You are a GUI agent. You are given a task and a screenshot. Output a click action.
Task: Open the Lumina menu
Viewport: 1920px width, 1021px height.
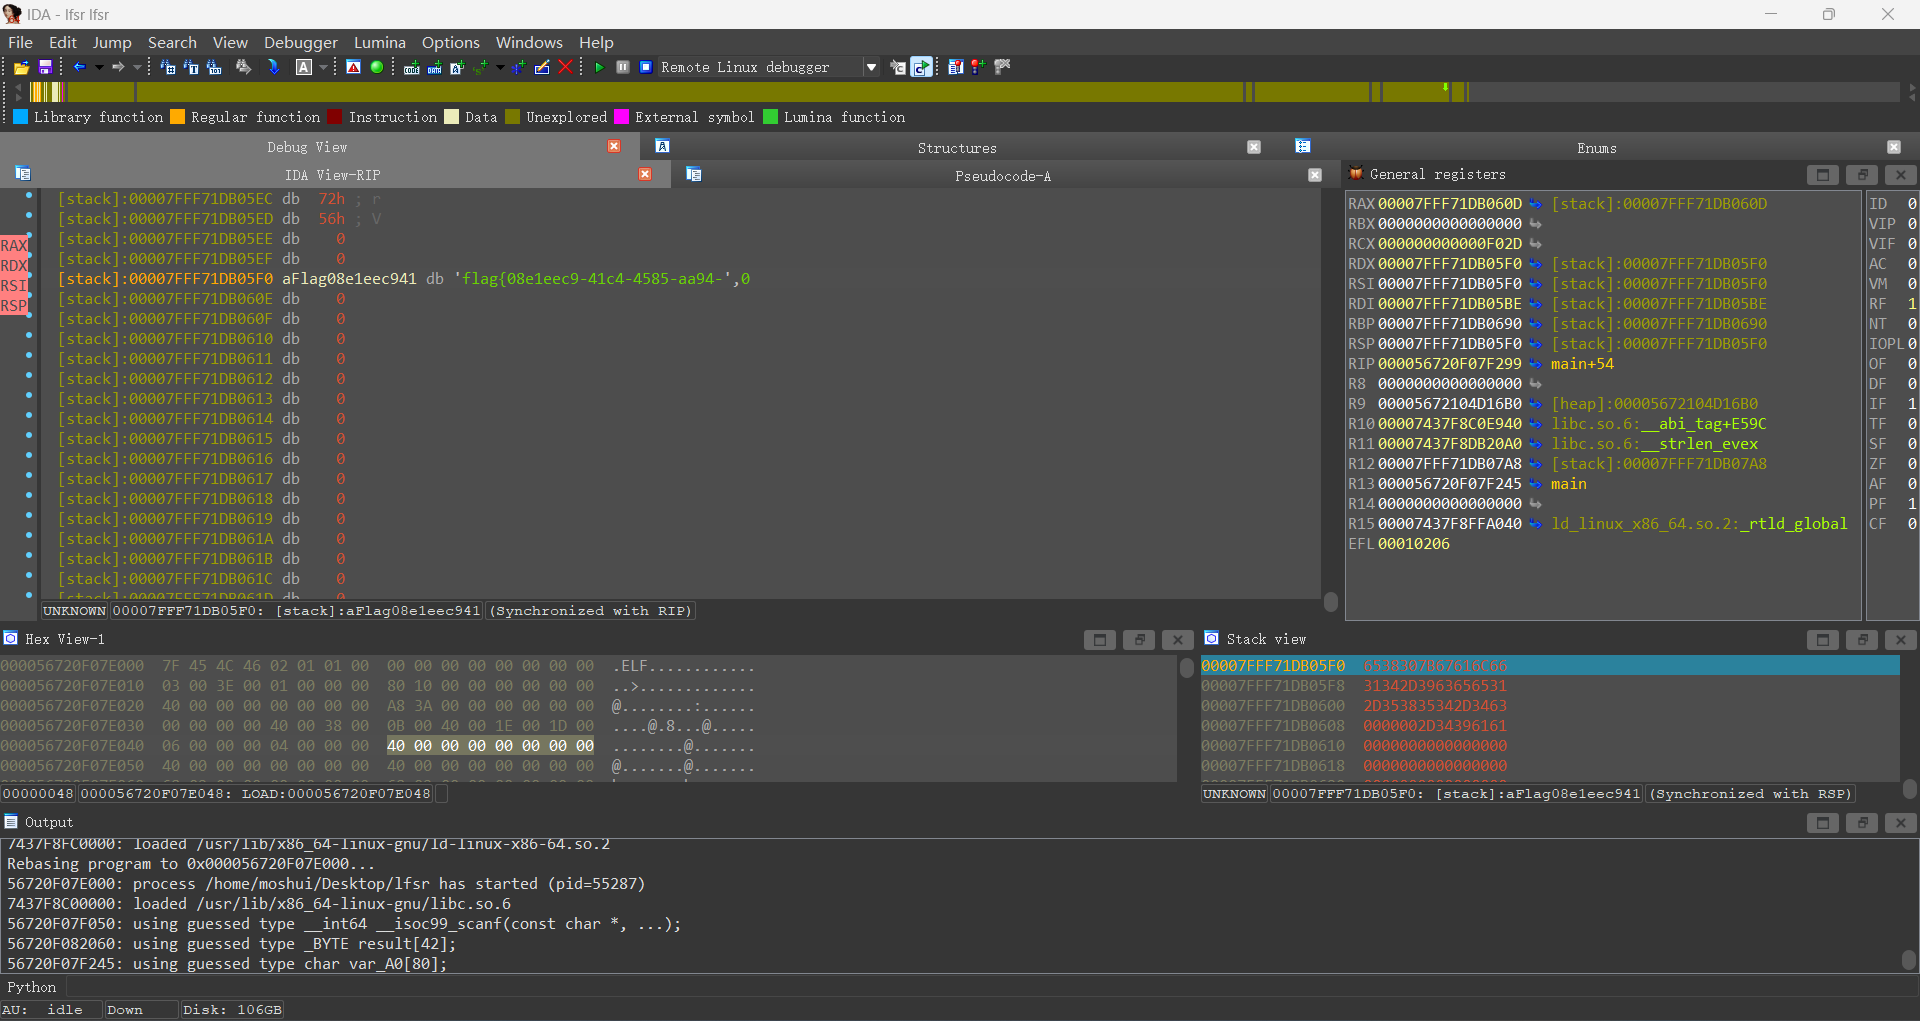(379, 42)
